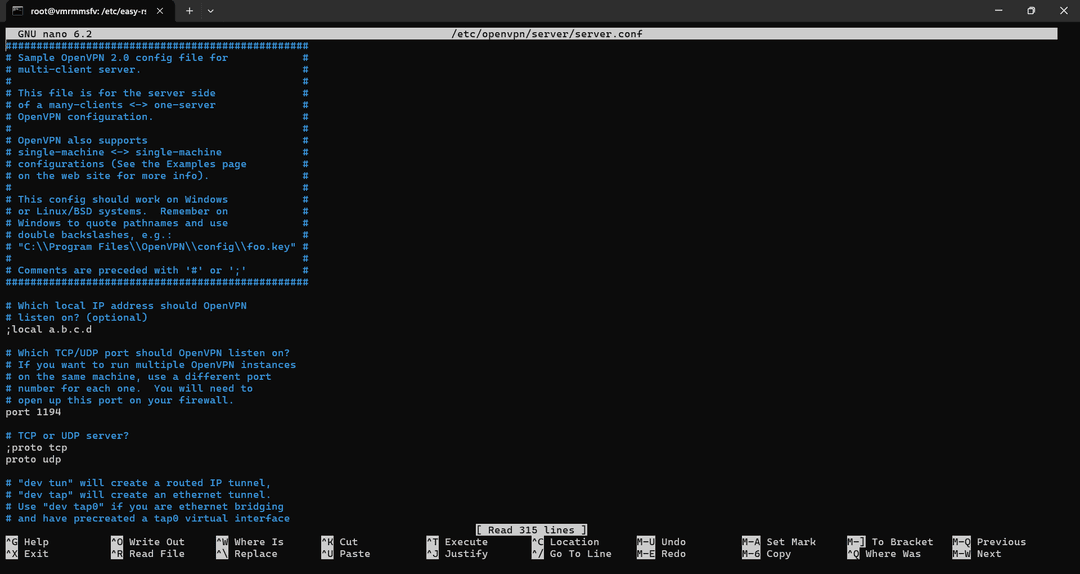Click the M-W Next shortcut
This screenshot has width=1080, height=574.
977,553
